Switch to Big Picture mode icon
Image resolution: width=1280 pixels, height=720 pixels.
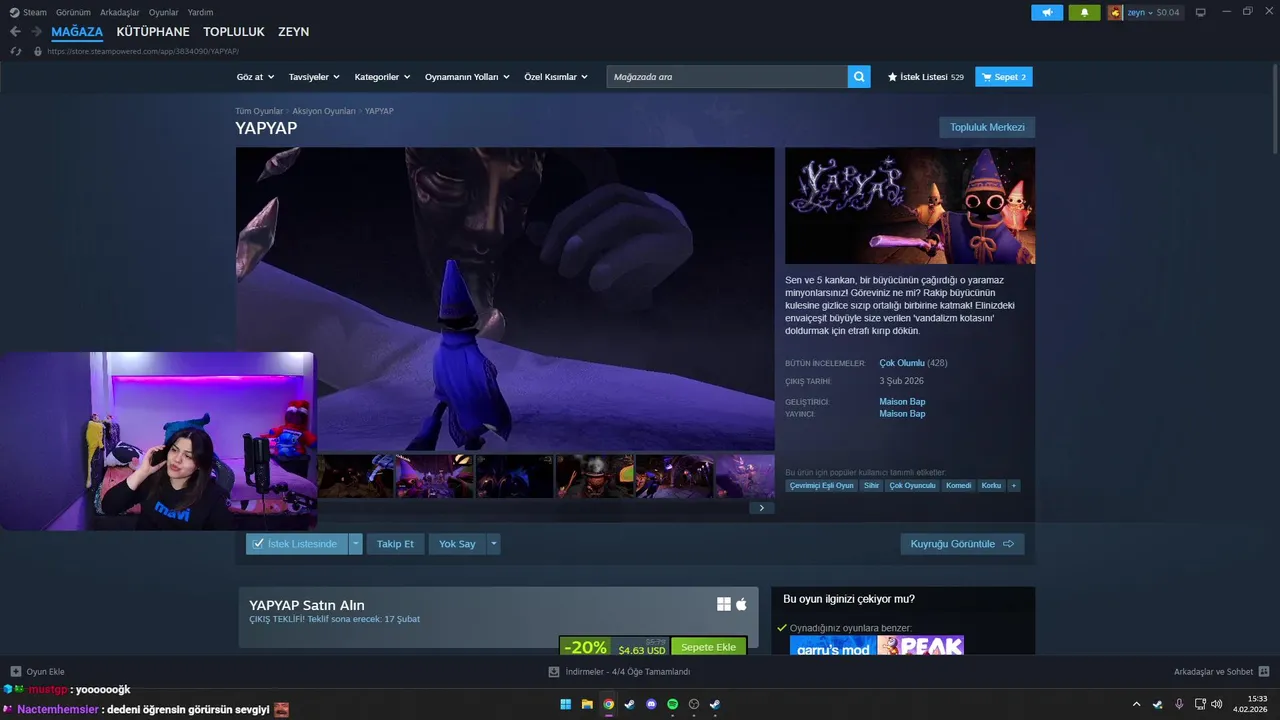click(1201, 12)
